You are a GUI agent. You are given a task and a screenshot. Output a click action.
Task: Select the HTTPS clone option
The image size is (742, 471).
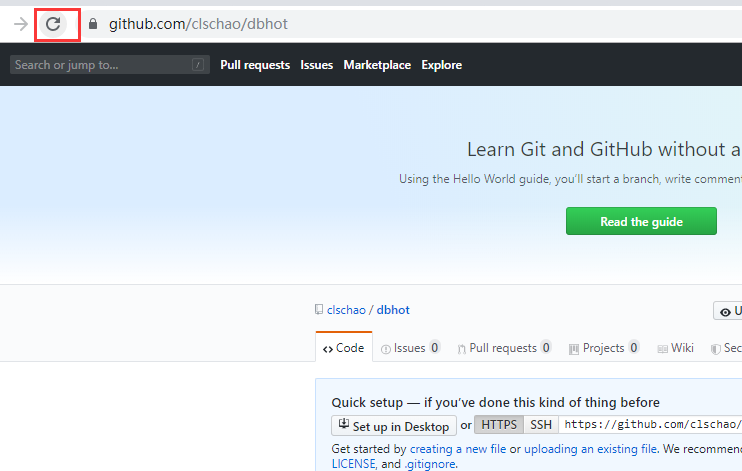[x=499, y=425]
